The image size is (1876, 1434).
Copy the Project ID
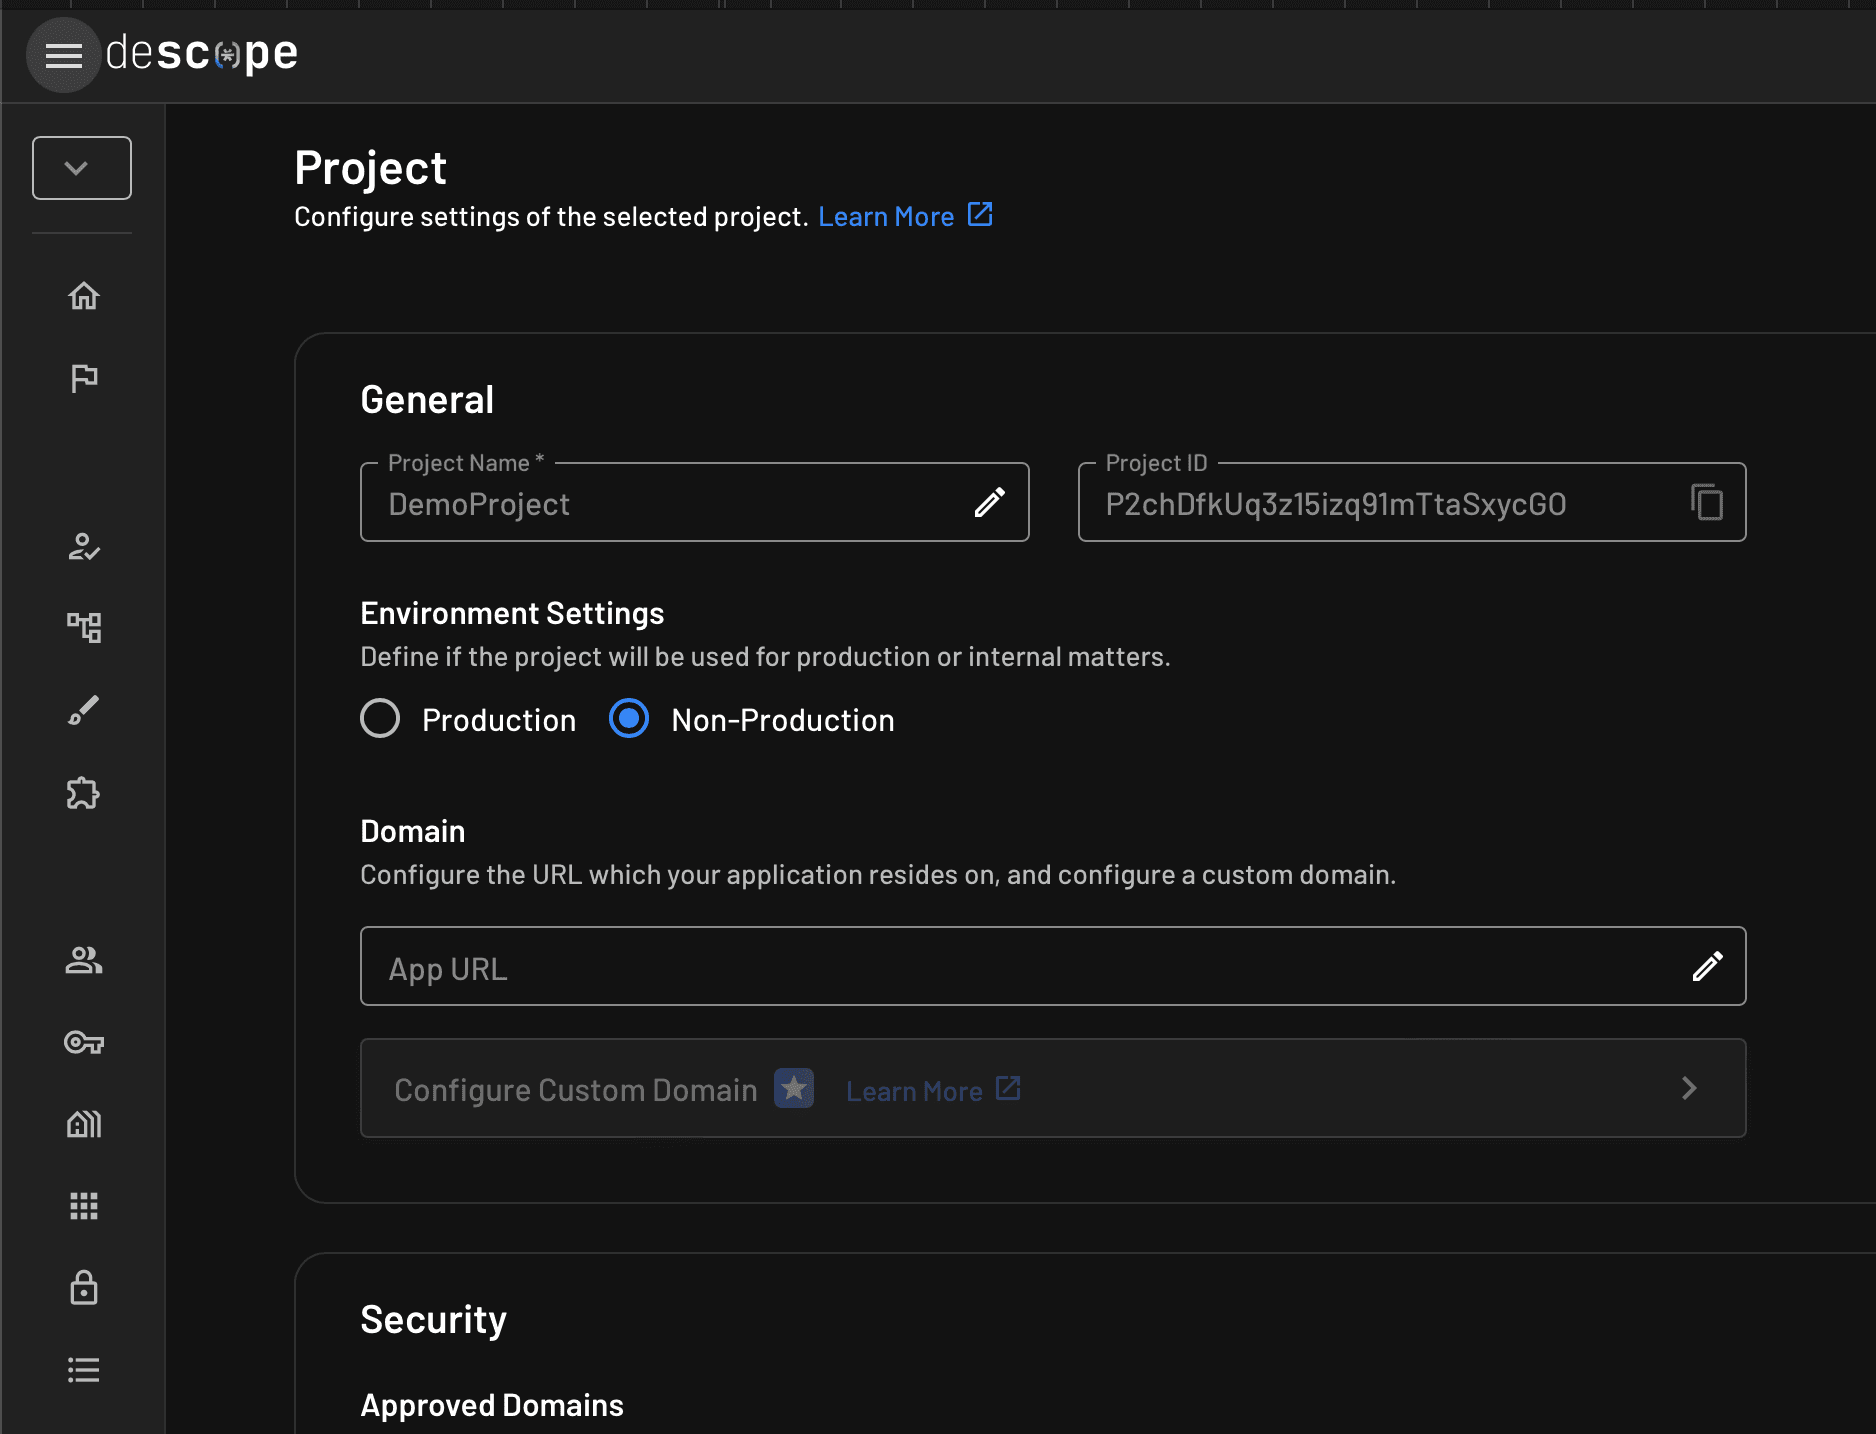[x=1707, y=503]
